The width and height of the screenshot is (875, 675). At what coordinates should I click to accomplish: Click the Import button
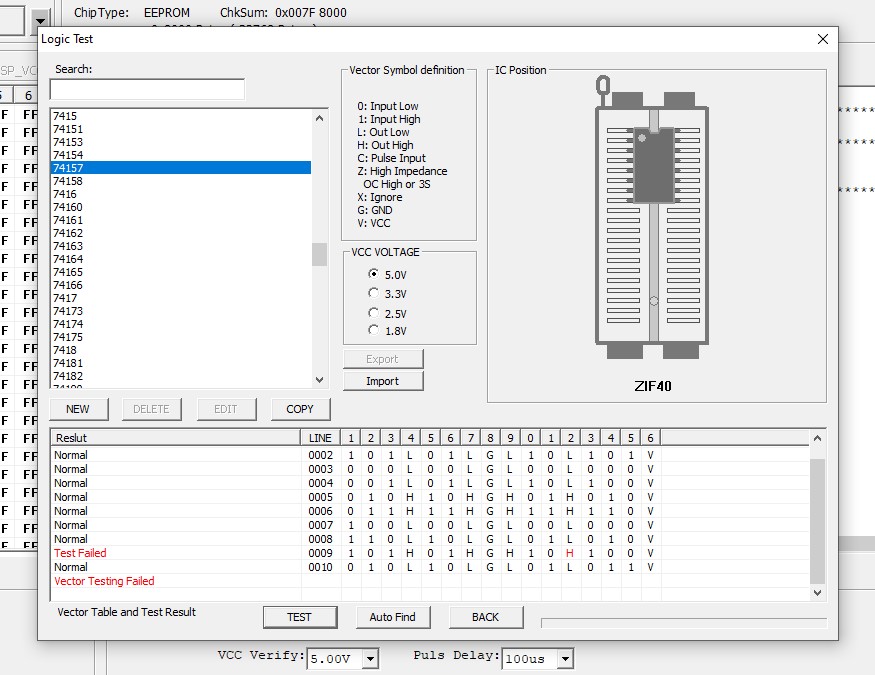tap(383, 381)
